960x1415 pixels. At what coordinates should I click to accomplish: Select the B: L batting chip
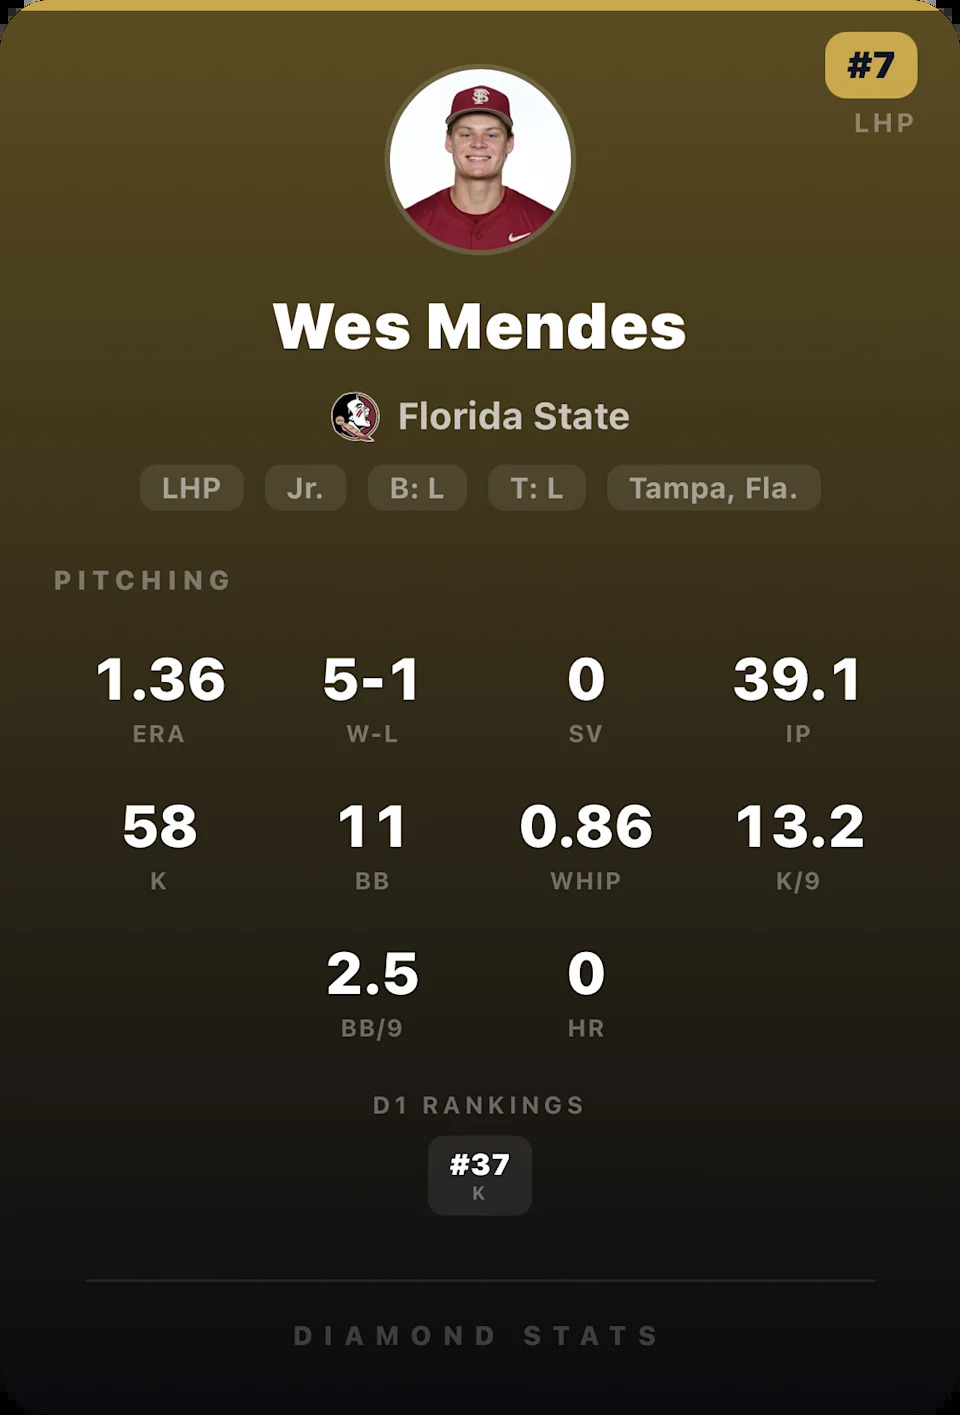click(x=417, y=488)
